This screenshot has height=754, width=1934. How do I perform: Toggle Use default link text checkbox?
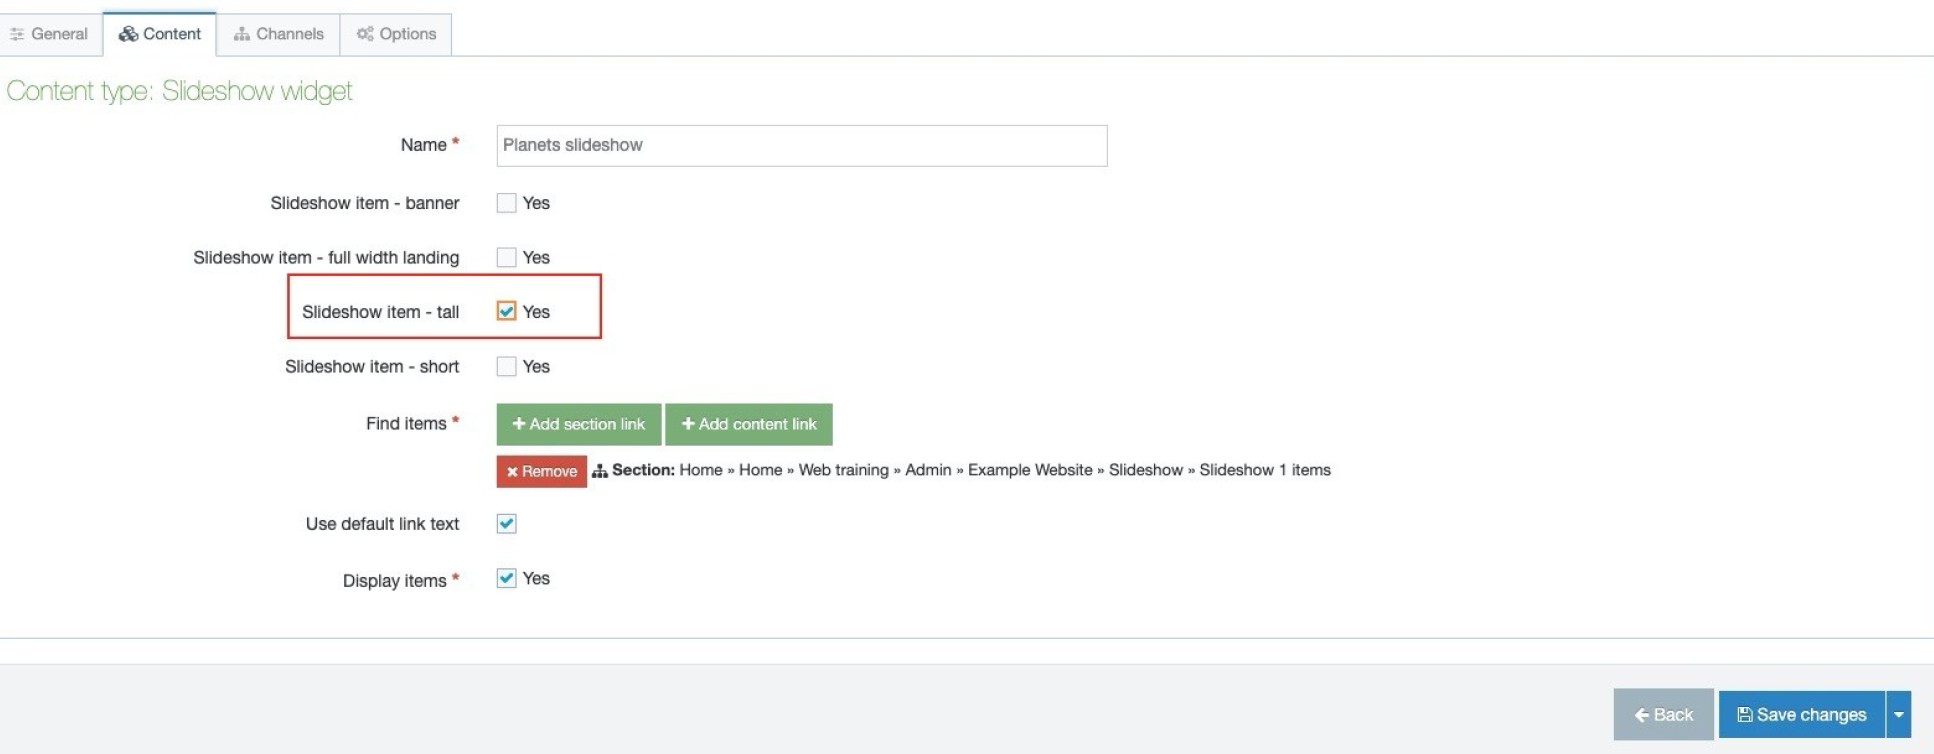pyautogui.click(x=507, y=524)
